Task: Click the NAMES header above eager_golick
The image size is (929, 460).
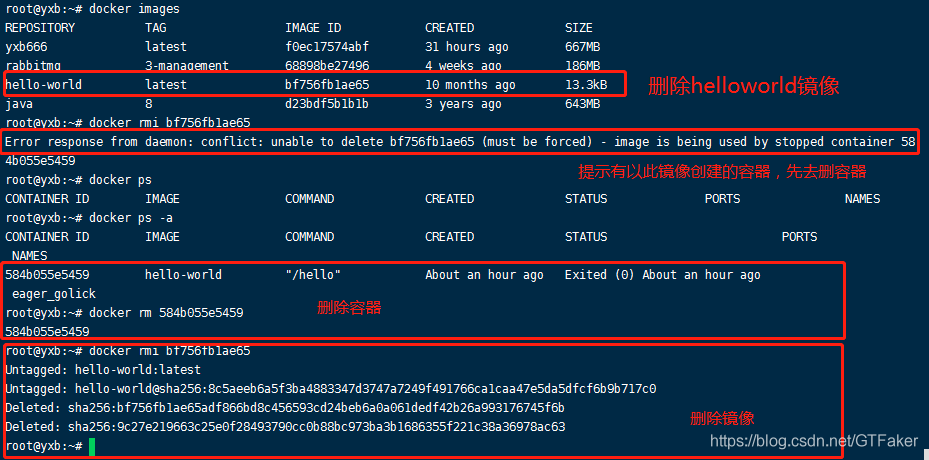Action: [x=30, y=255]
